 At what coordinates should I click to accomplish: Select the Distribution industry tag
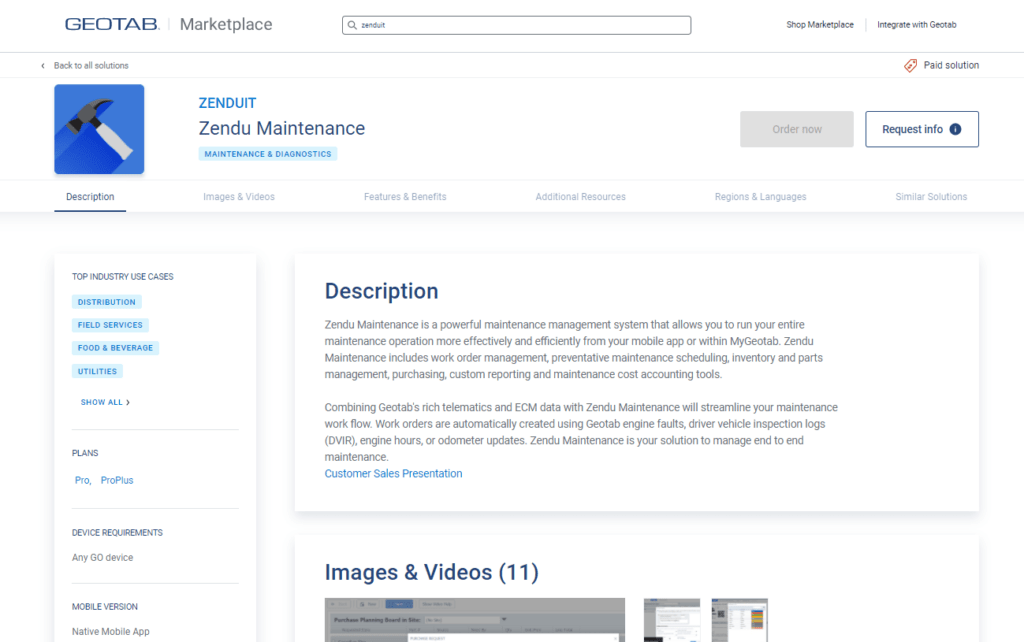click(x=107, y=302)
